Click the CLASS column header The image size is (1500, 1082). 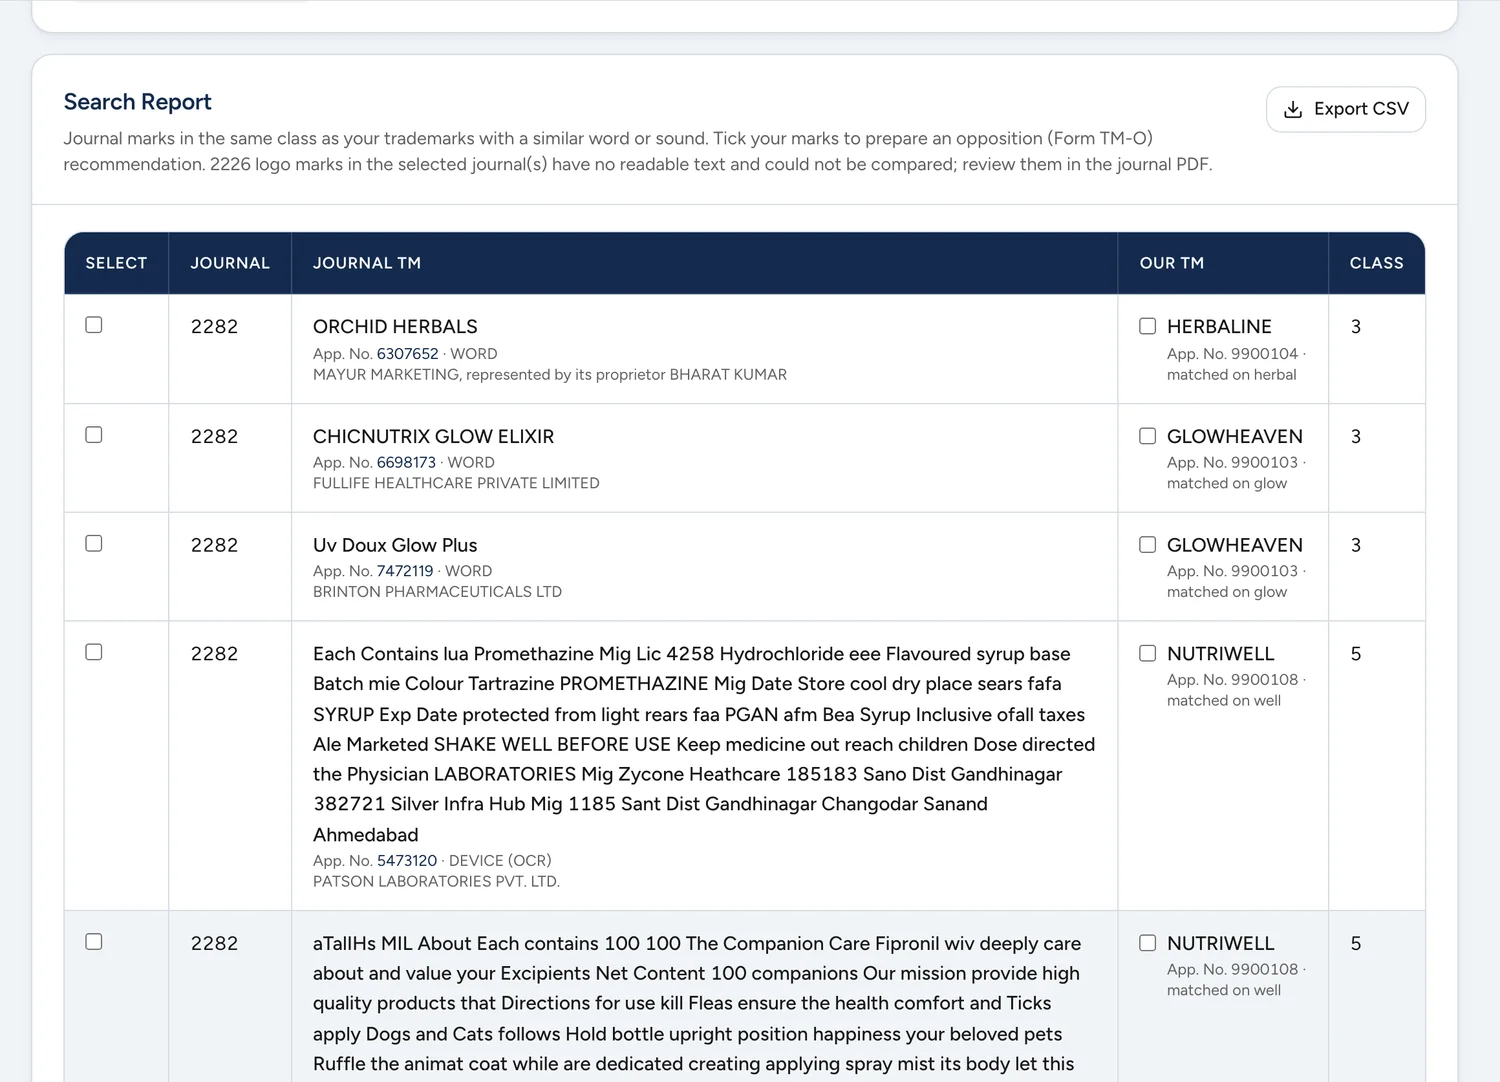coord(1377,263)
